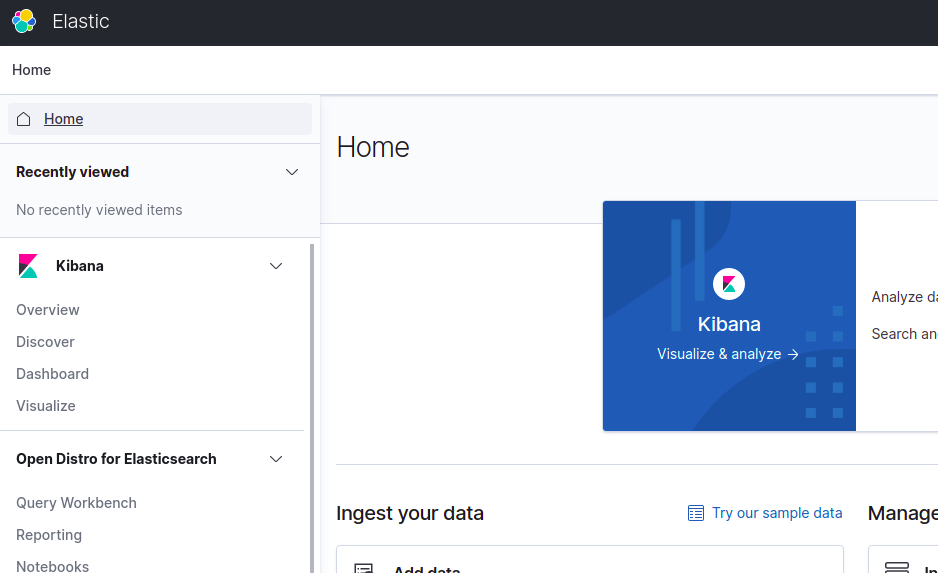938x573 pixels.
Task: Open Overview in Kibana menu
Action: (48, 310)
